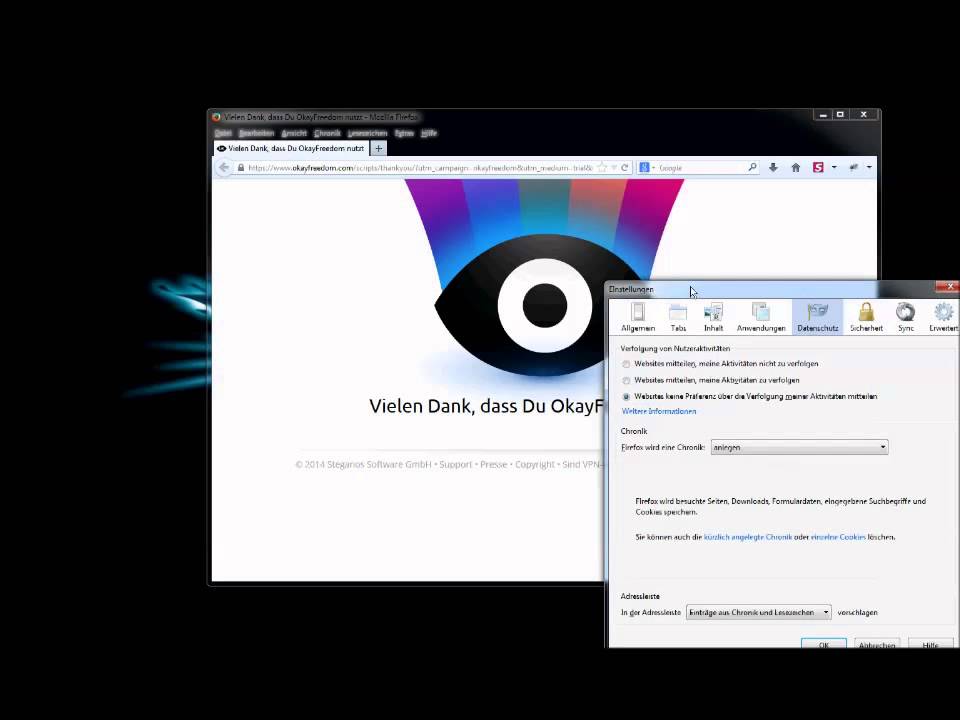Screen dimensions: 960x720
Task: Click the 'Weitere Informationen' link
Action: (659, 411)
